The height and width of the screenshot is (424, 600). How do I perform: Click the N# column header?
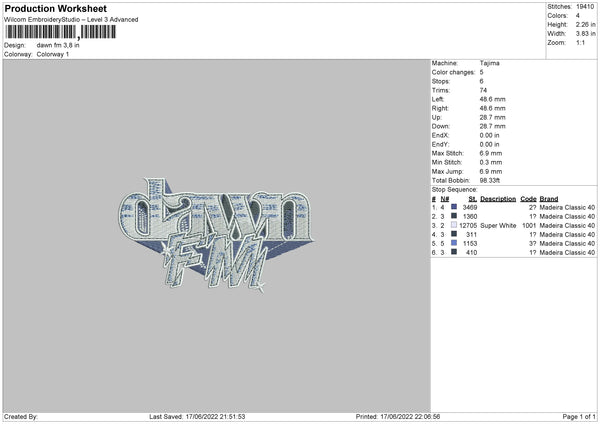tap(444, 198)
